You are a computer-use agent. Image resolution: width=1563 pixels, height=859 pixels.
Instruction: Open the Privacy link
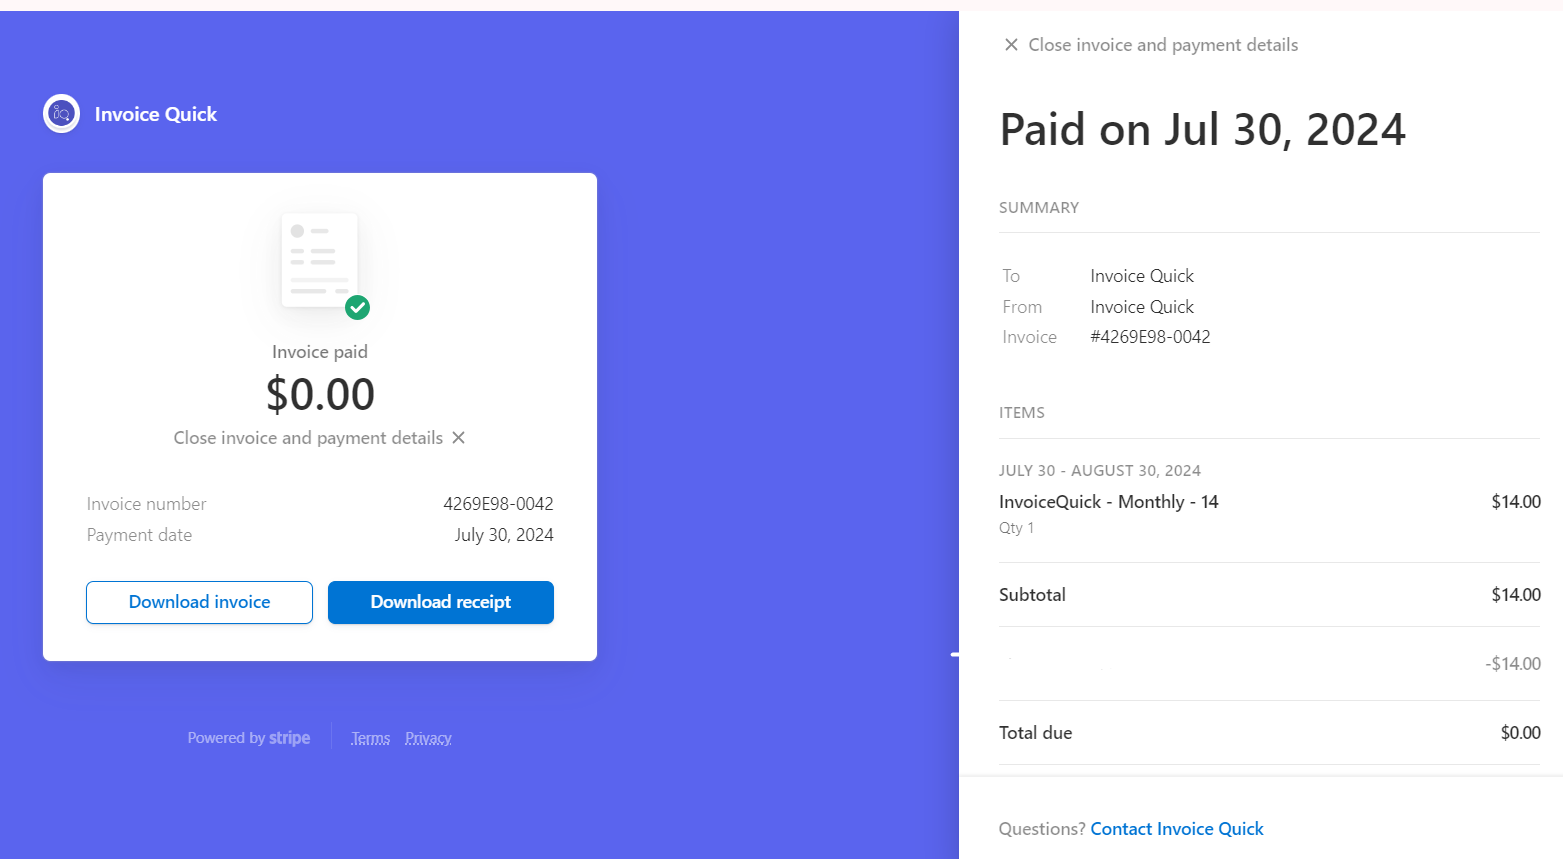(428, 738)
